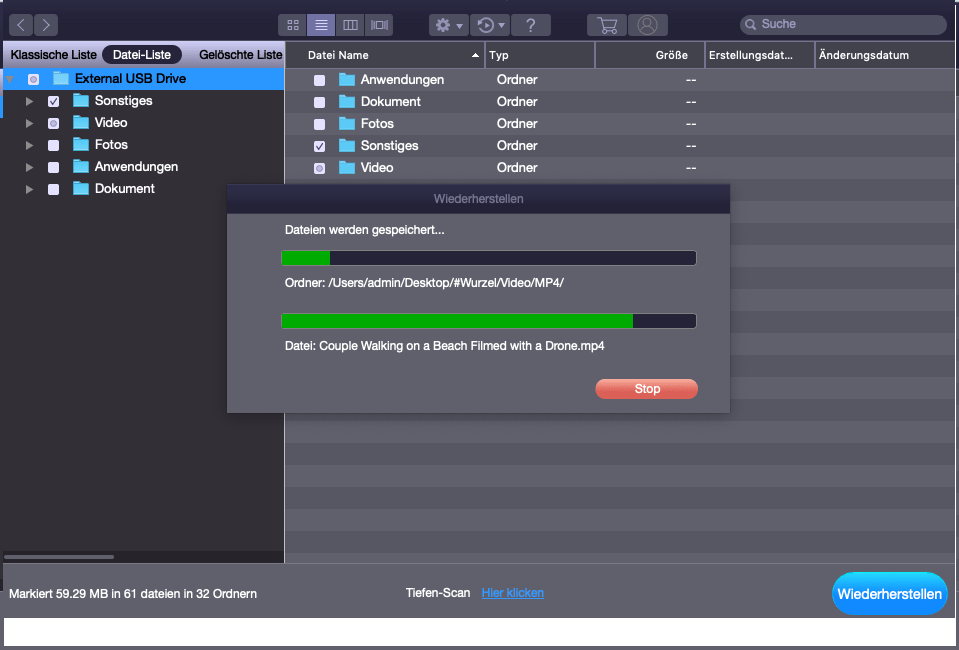
Task: Select External USB Drive folder icon
Action: point(61,78)
